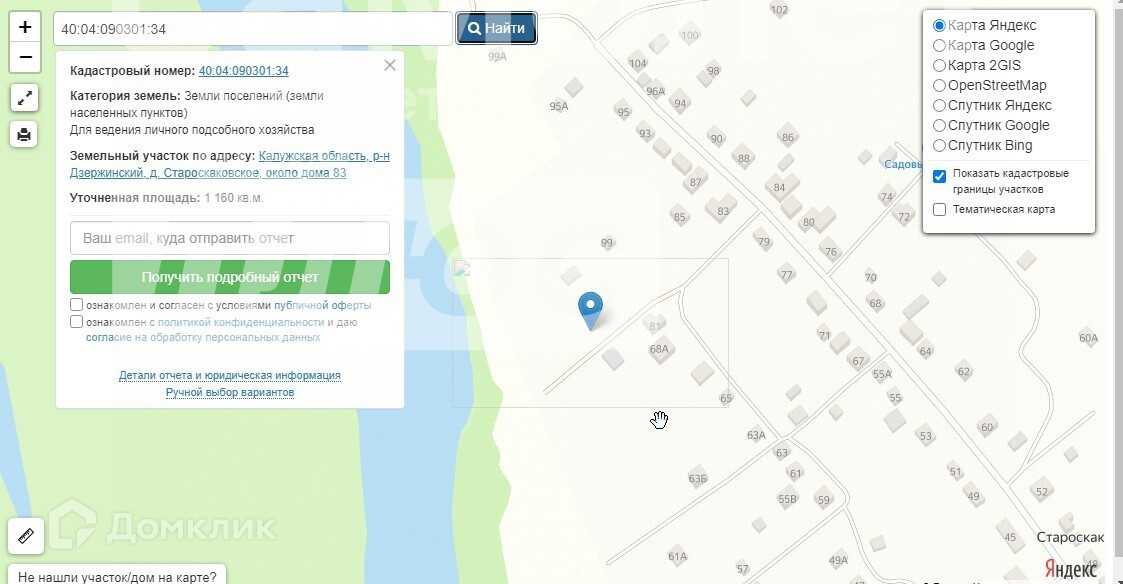This screenshot has height=584, width=1123.
Task: Click house number 102 on map
Action: pyautogui.click(x=779, y=9)
